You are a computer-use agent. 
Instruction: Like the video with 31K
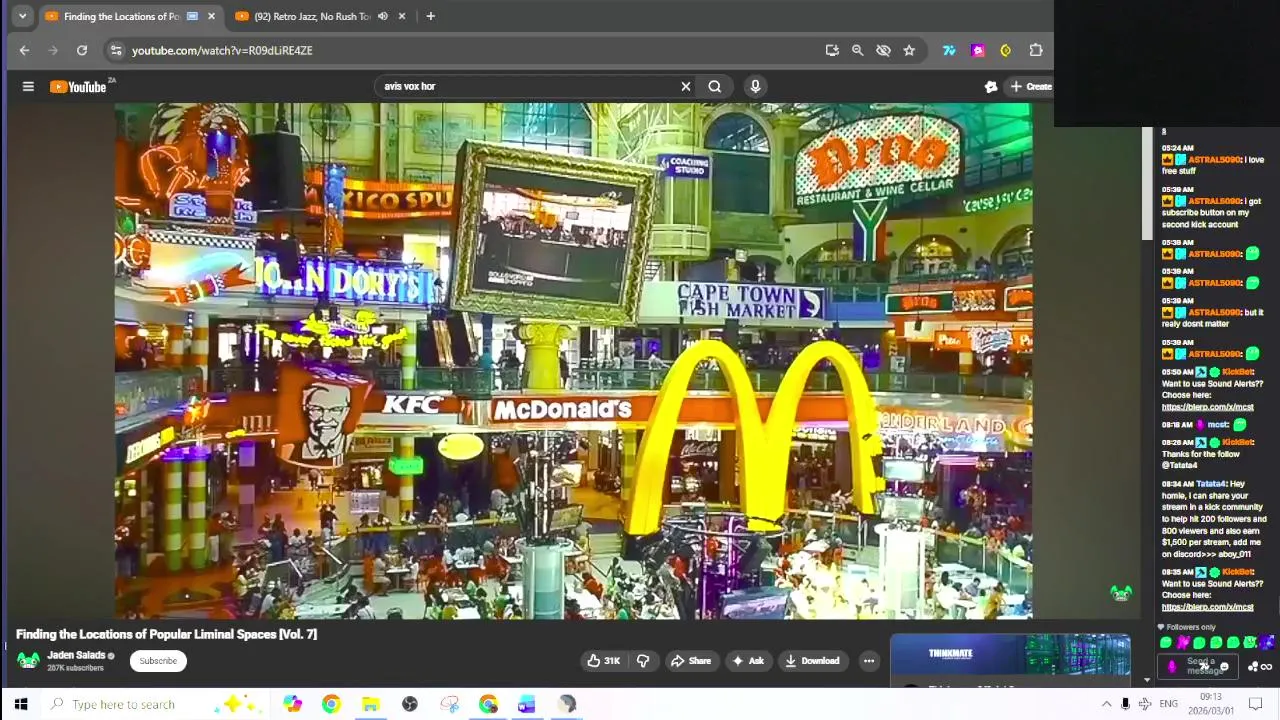(x=603, y=660)
